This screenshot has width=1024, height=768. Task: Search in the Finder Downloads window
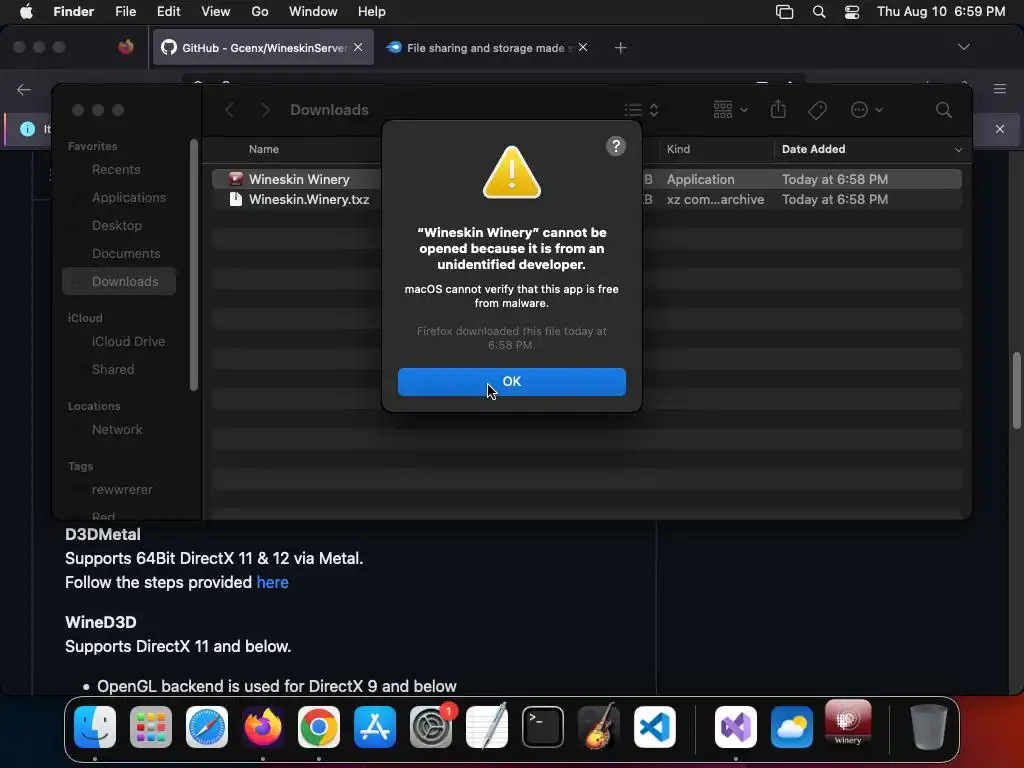click(x=943, y=110)
